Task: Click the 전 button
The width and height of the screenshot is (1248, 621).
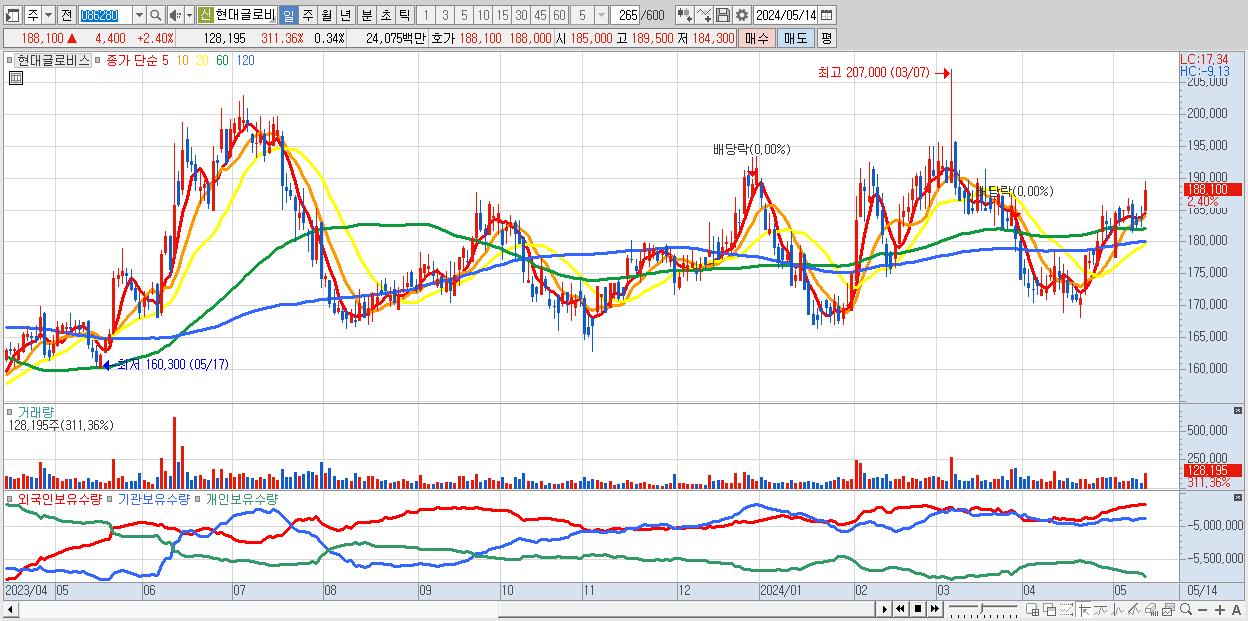Action: pos(66,16)
